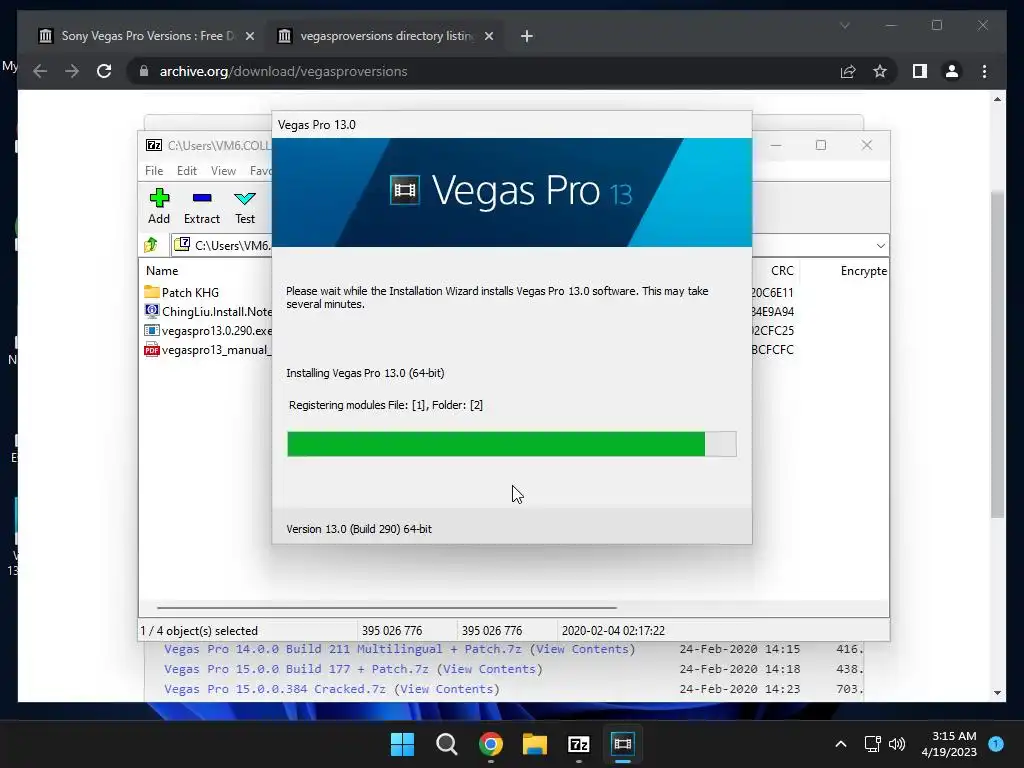Open the File menu in 7-Zip
Image resolution: width=1024 pixels, height=768 pixels.
click(x=154, y=170)
